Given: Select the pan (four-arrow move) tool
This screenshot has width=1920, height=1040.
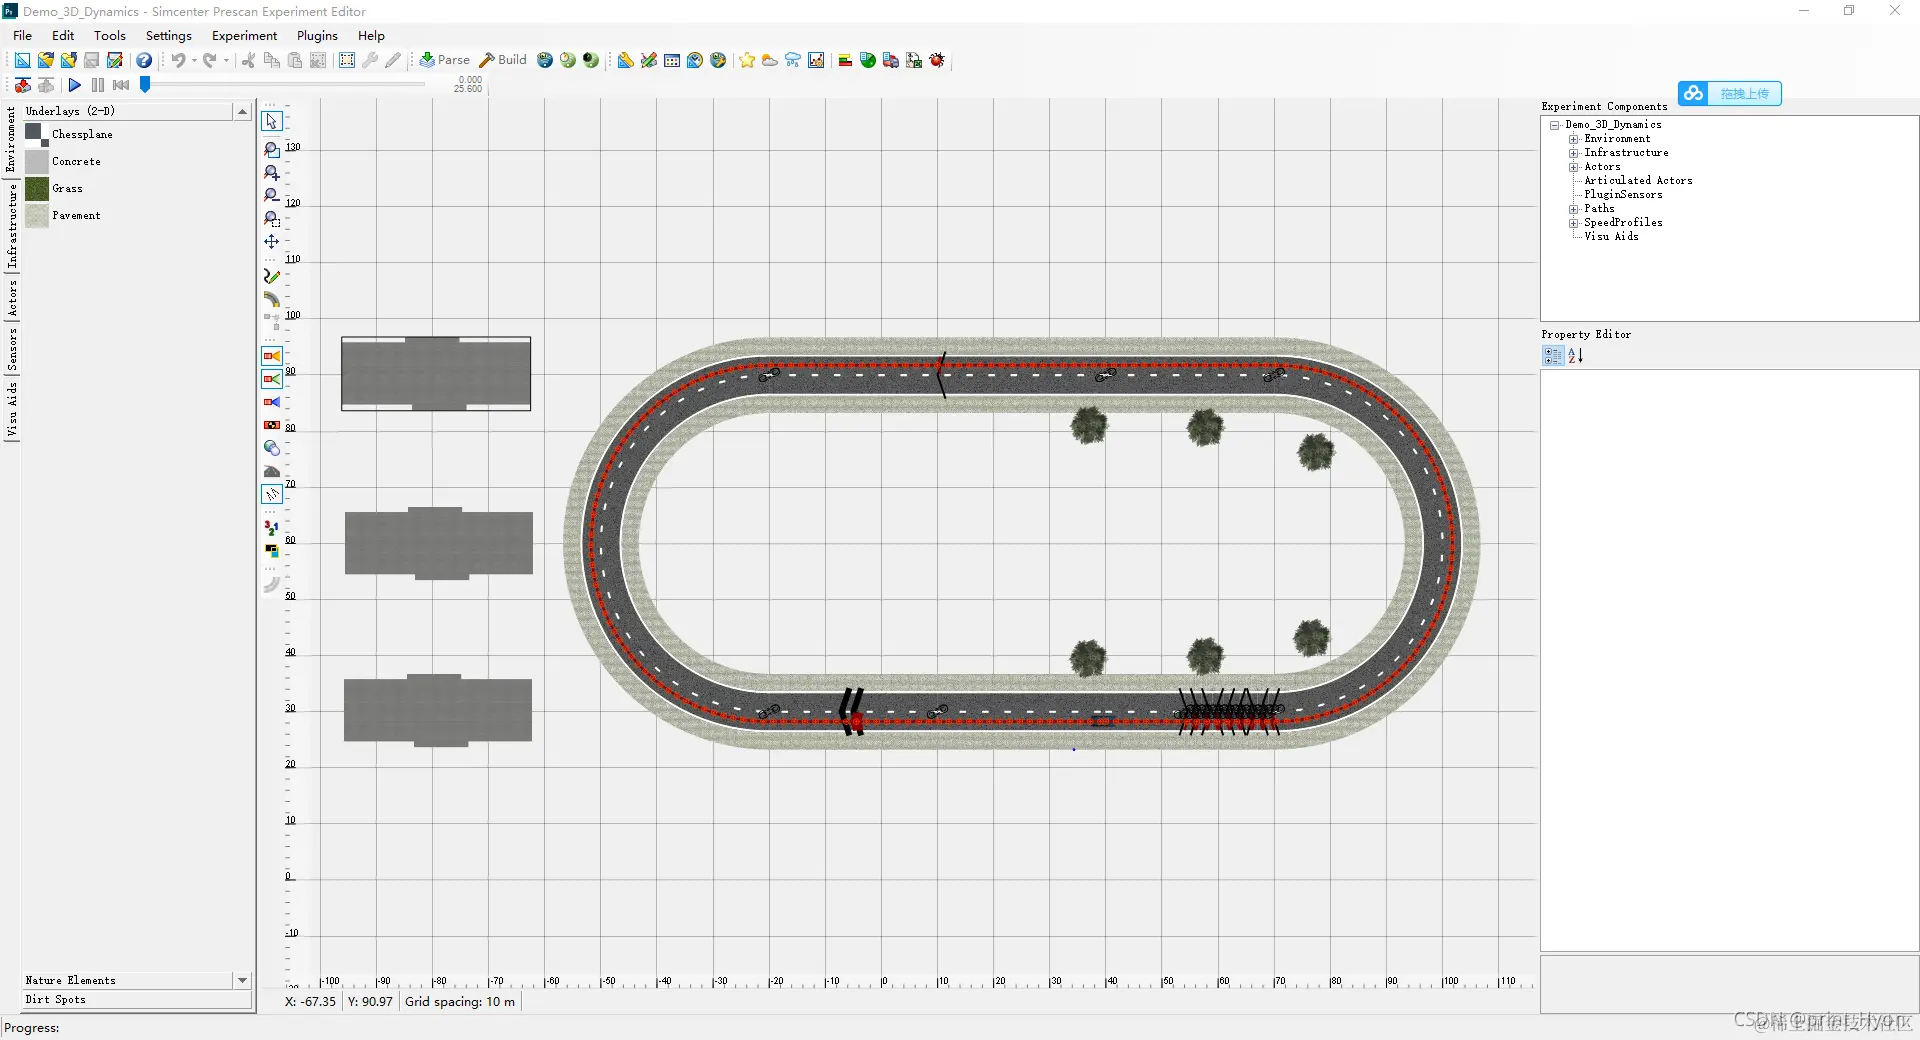Looking at the screenshot, I should coord(272,242).
